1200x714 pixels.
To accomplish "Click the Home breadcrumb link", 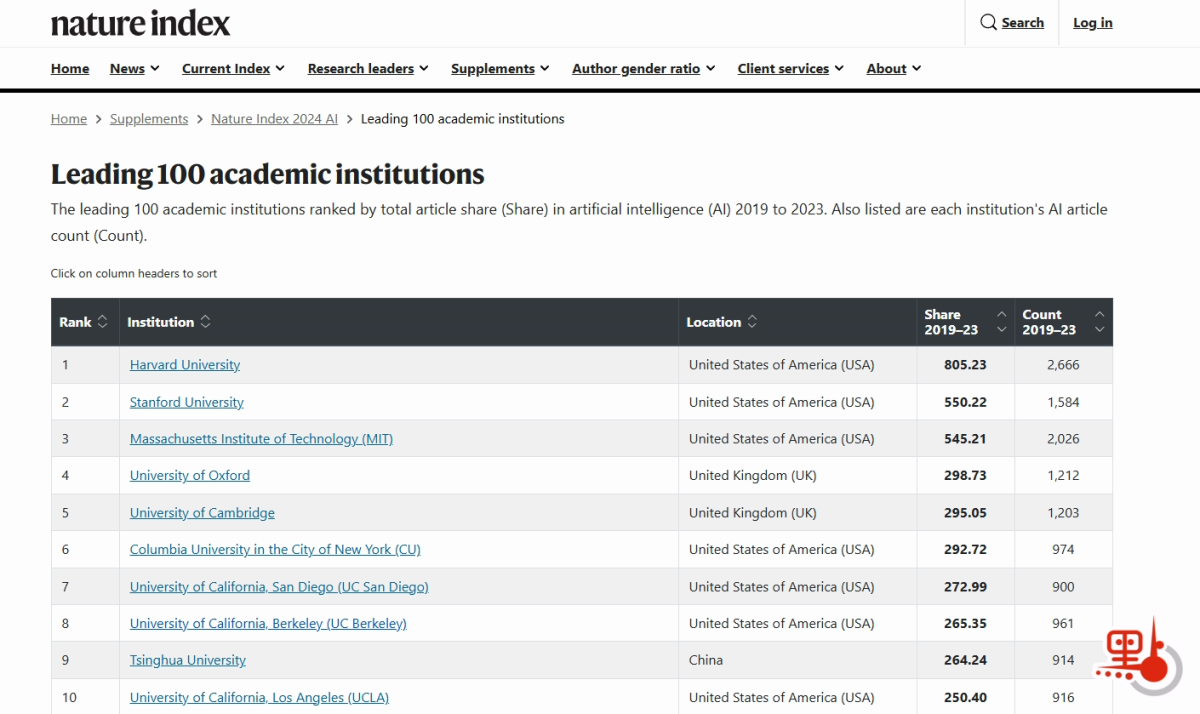I will point(69,119).
